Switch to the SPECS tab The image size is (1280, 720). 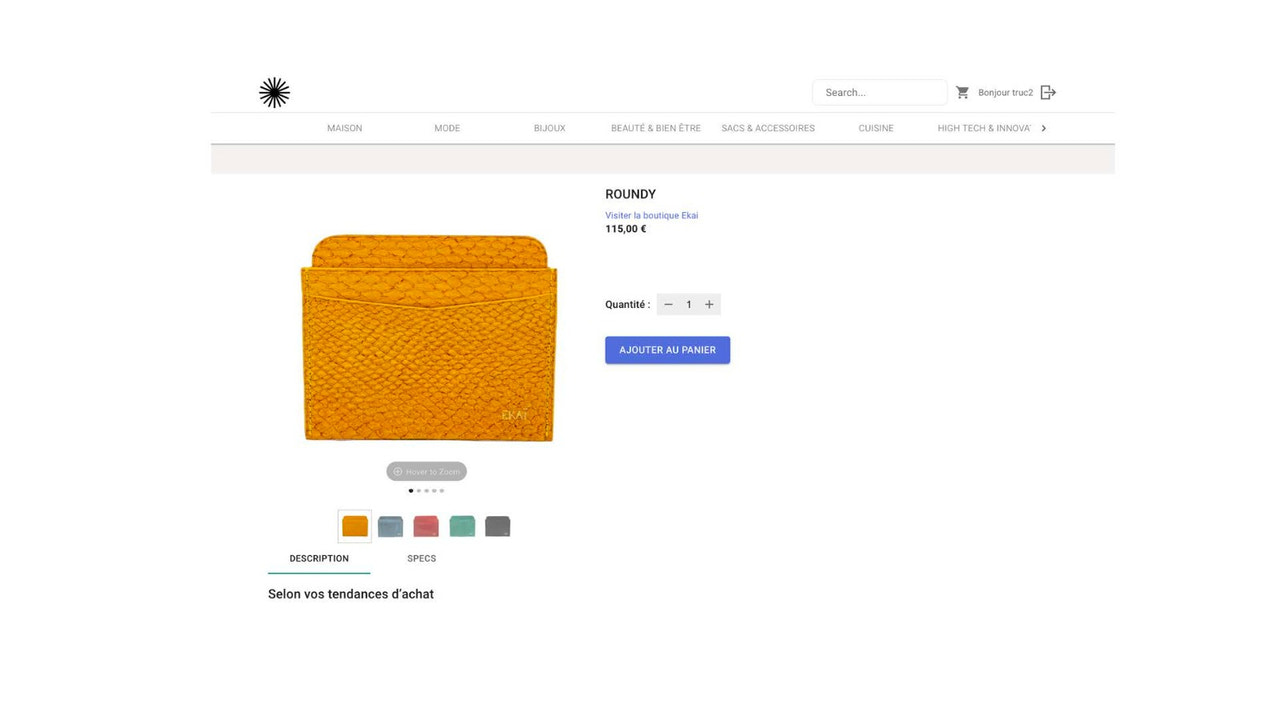421,558
